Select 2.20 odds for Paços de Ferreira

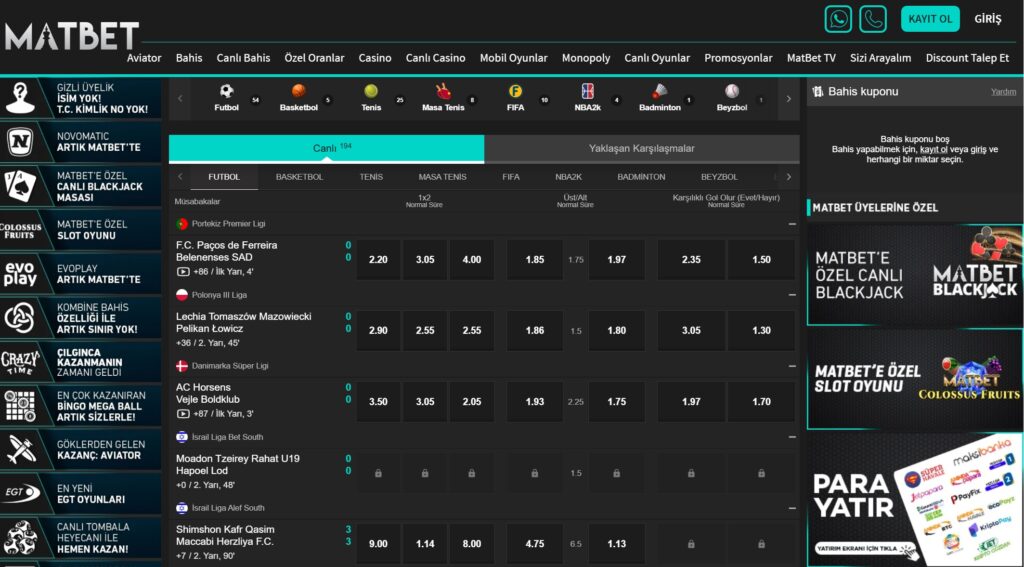(378, 259)
